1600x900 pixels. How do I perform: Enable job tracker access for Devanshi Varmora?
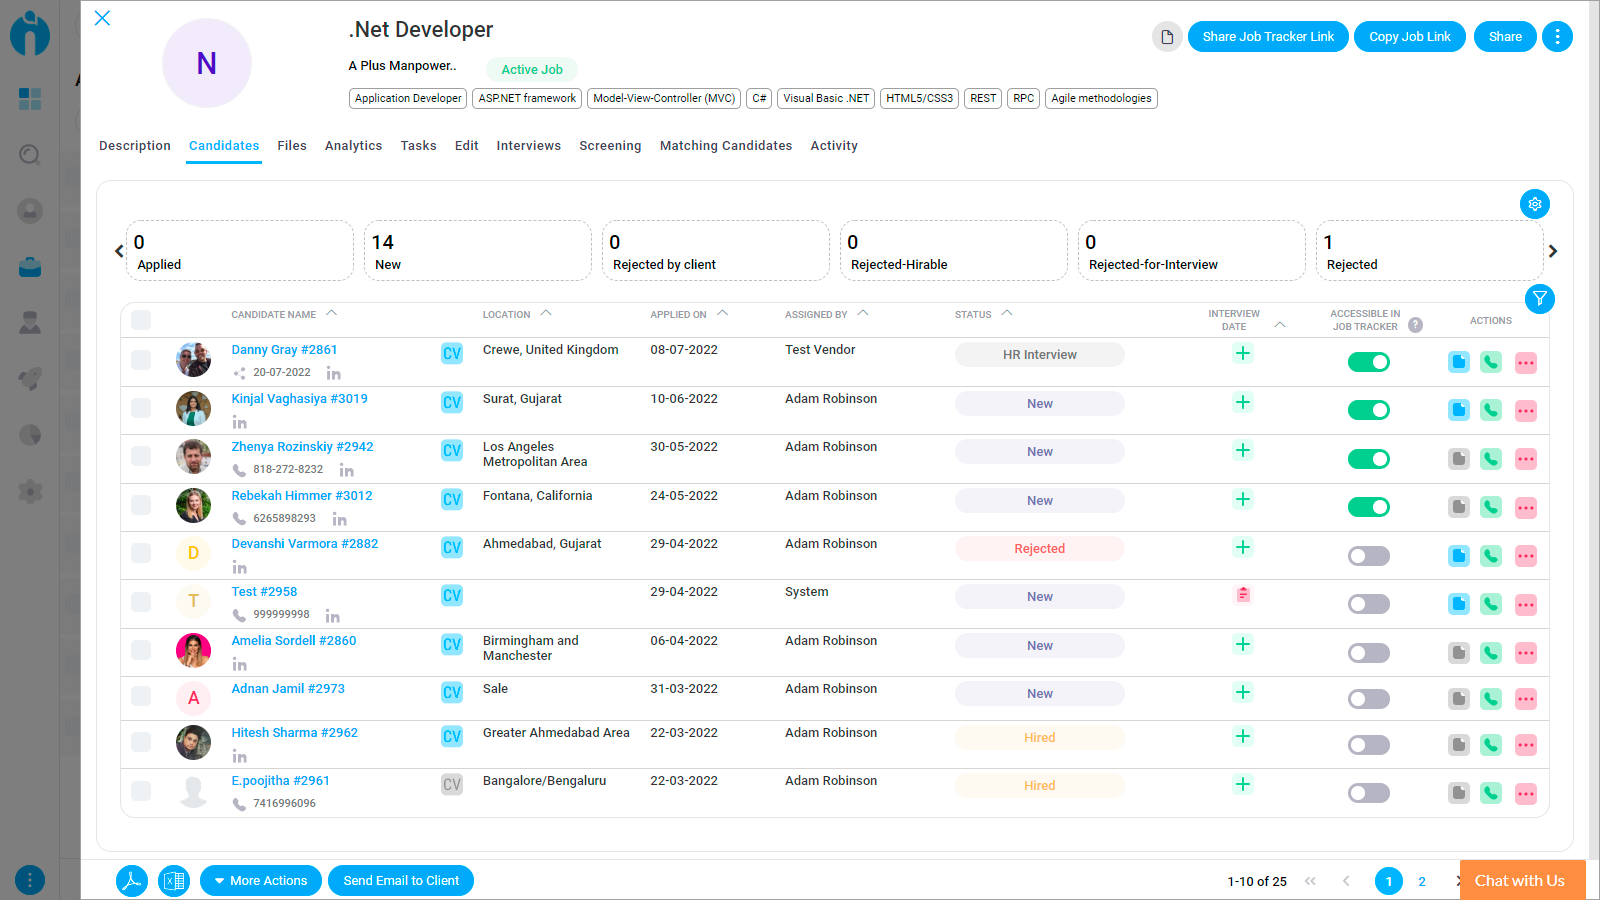point(1369,556)
